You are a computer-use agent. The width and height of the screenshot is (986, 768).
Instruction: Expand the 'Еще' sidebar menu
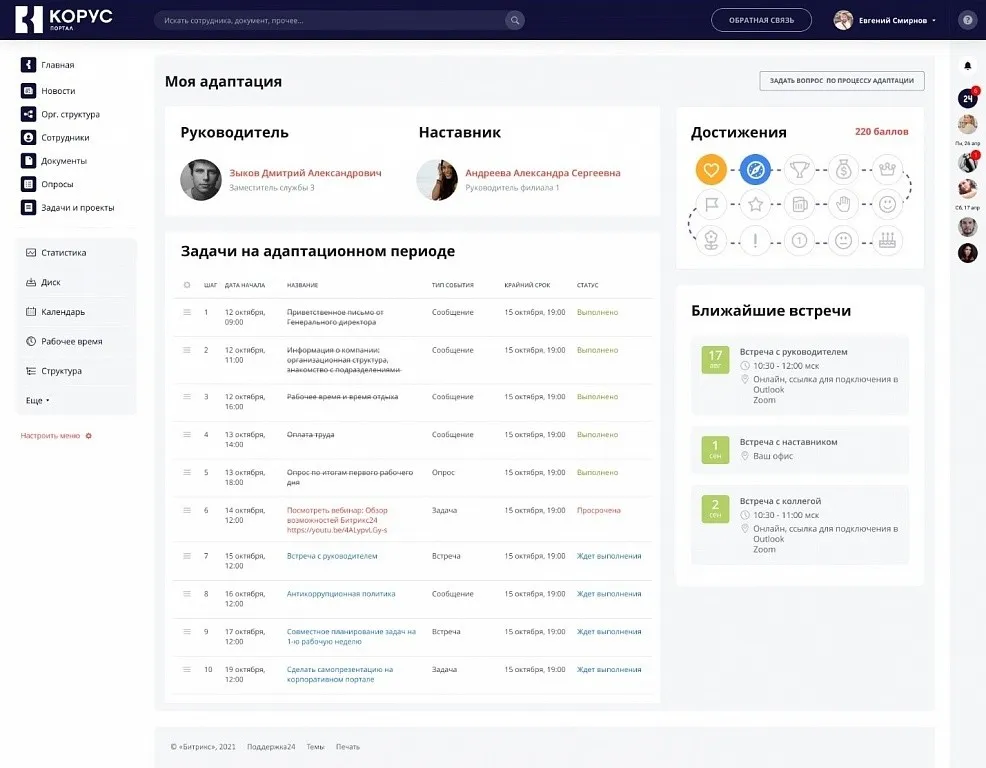37,400
